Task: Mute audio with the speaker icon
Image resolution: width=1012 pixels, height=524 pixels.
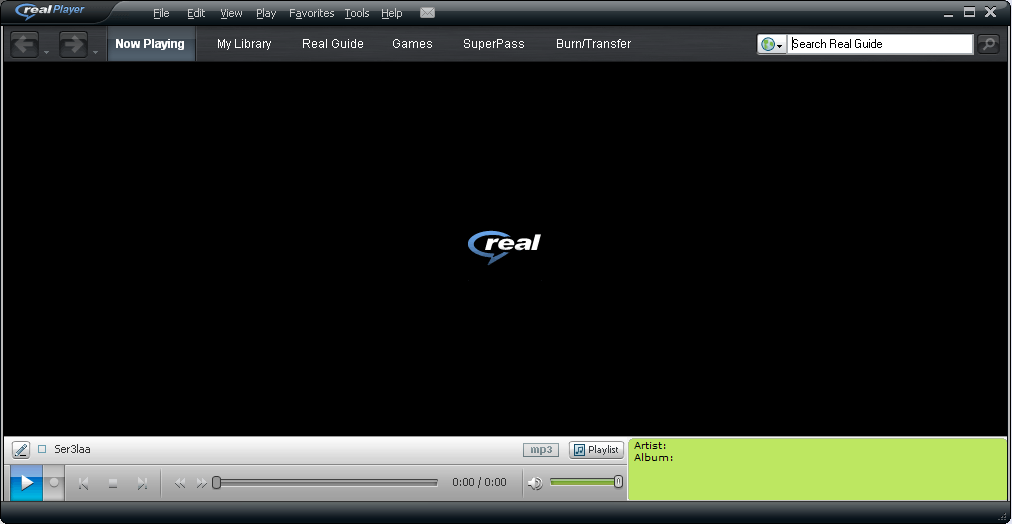Action: tap(535, 483)
